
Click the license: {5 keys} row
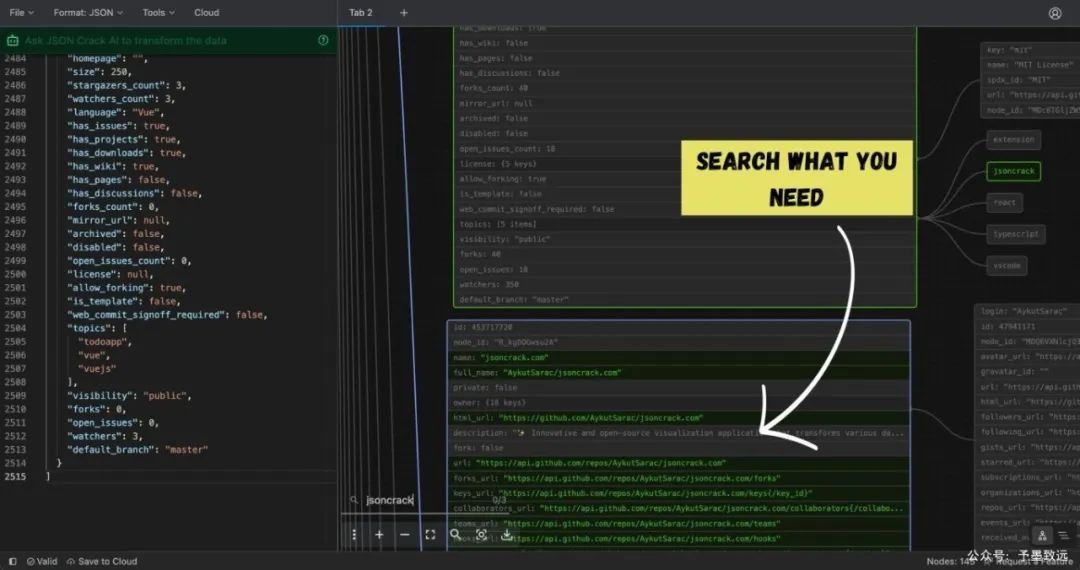[685, 164]
